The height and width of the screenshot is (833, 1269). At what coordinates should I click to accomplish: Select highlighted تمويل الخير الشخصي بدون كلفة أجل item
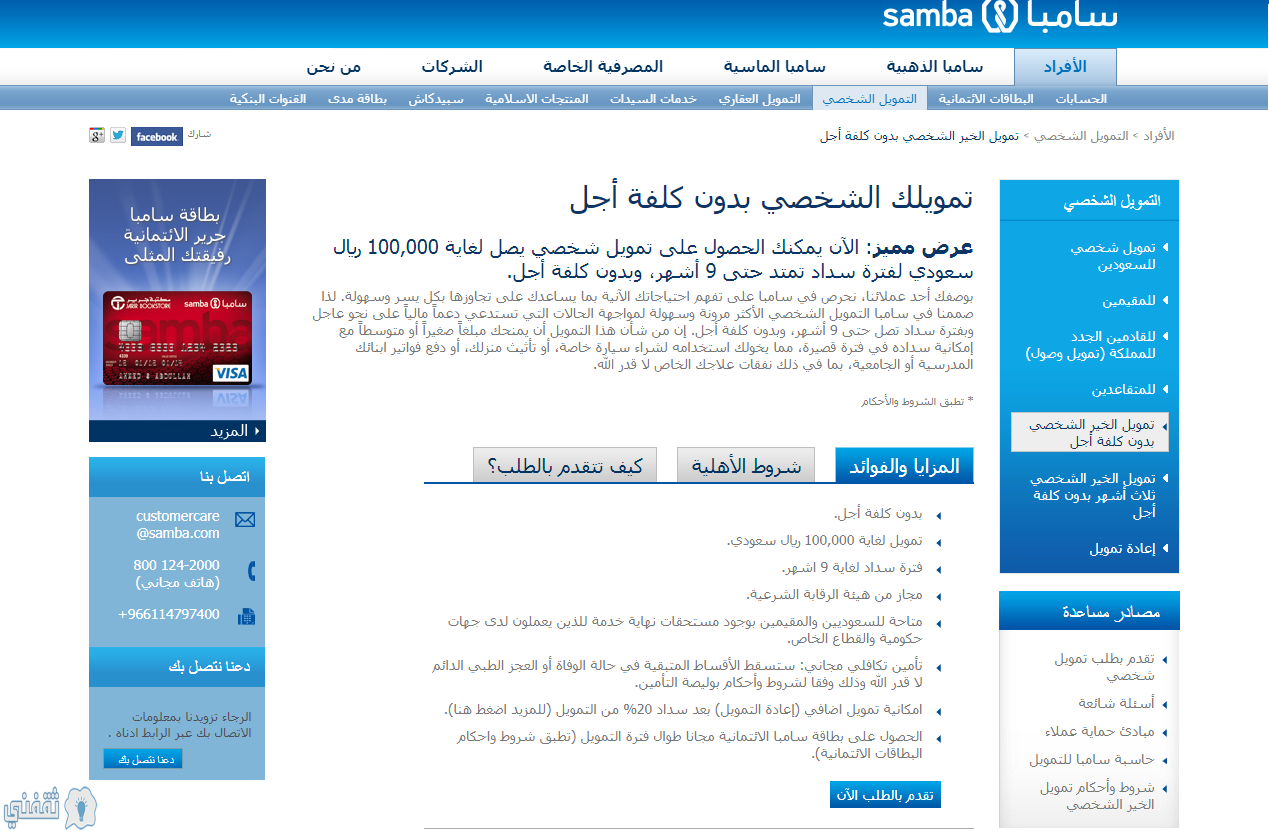[1090, 432]
